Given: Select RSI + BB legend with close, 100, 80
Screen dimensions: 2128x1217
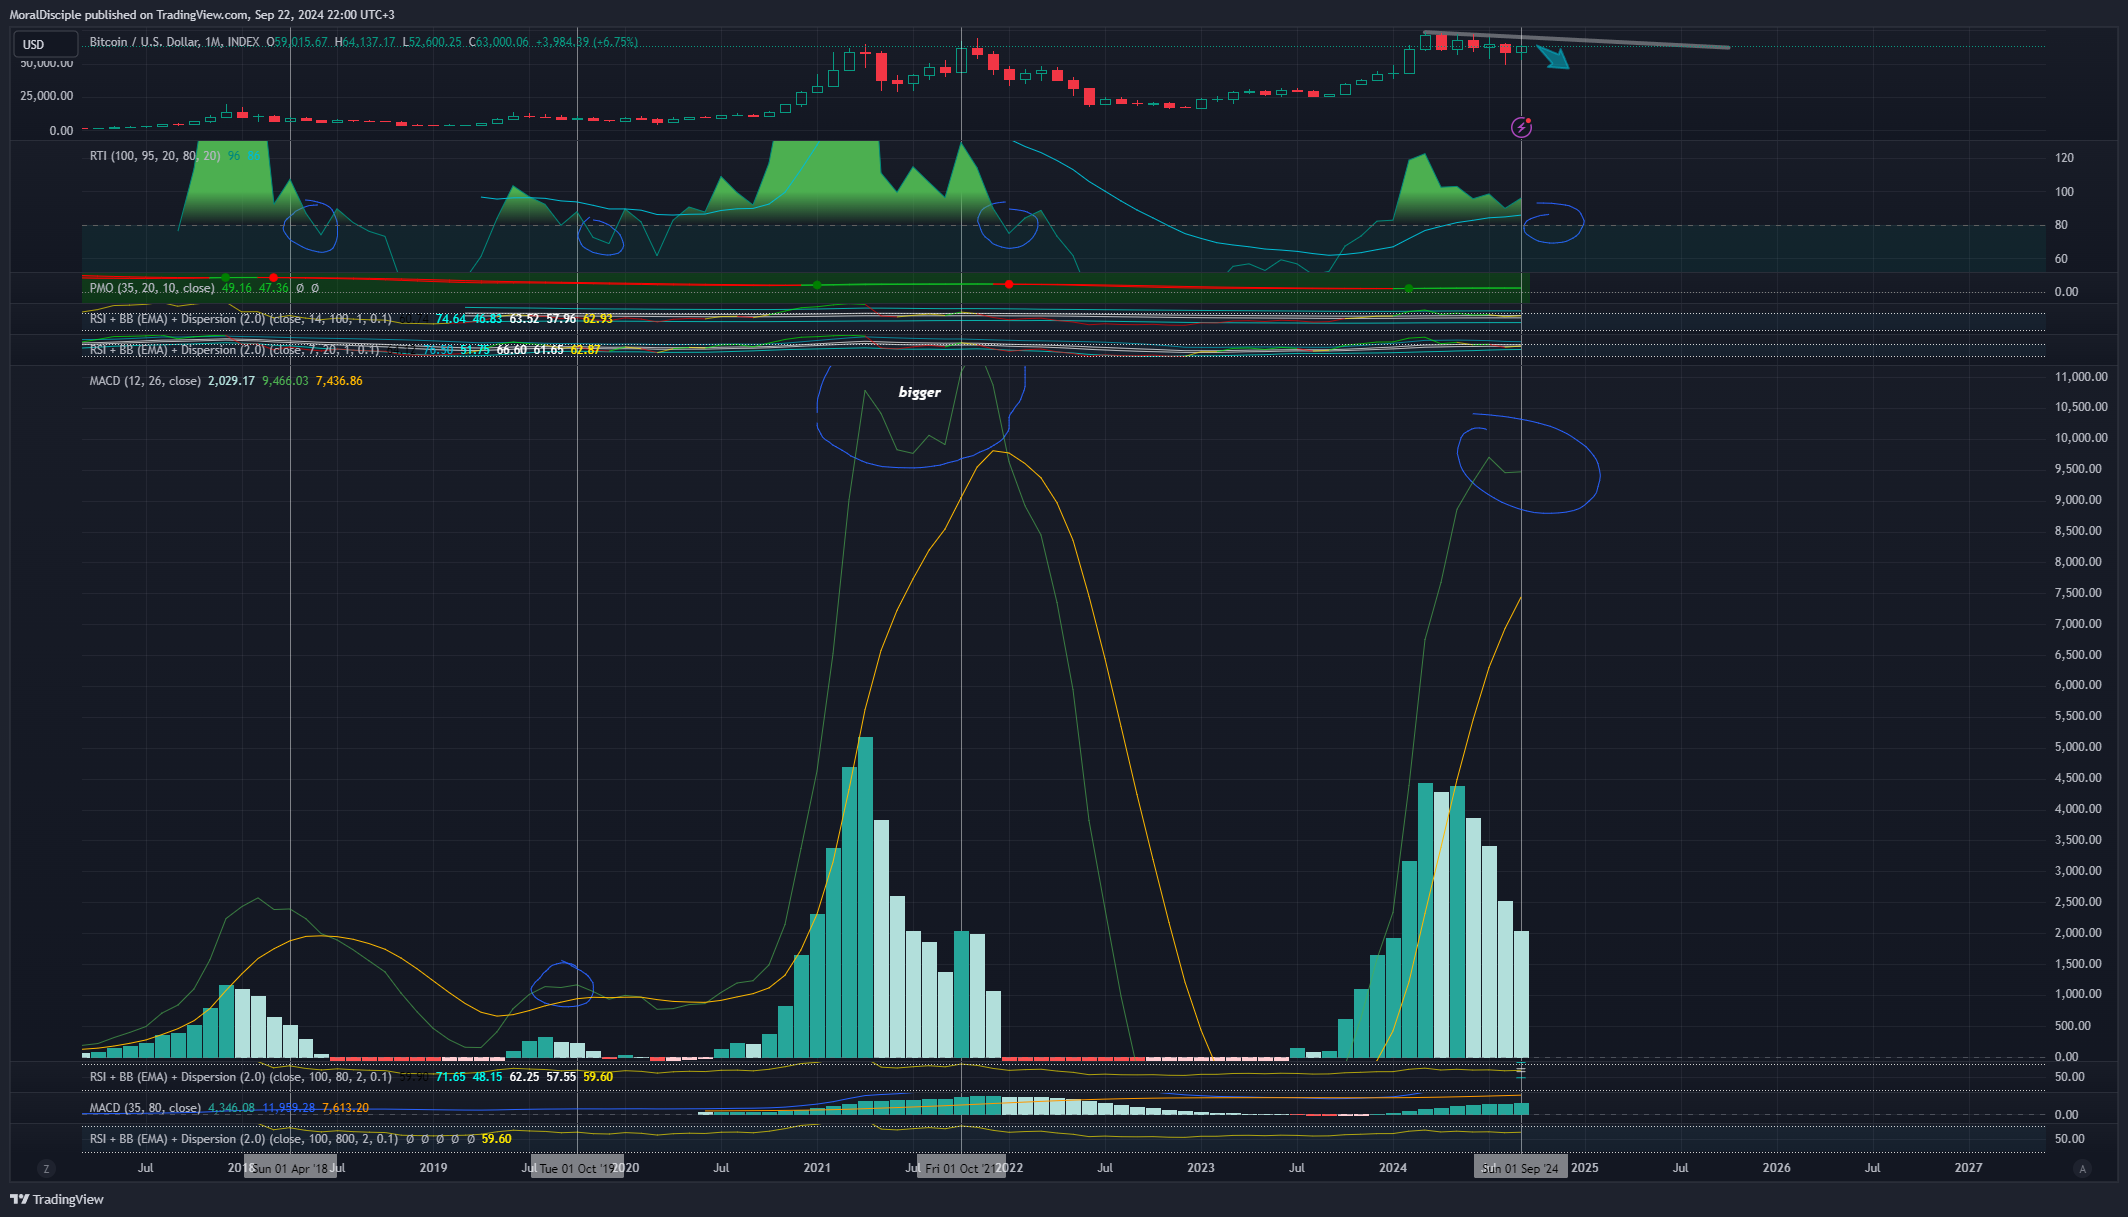Looking at the screenshot, I should tap(241, 1077).
